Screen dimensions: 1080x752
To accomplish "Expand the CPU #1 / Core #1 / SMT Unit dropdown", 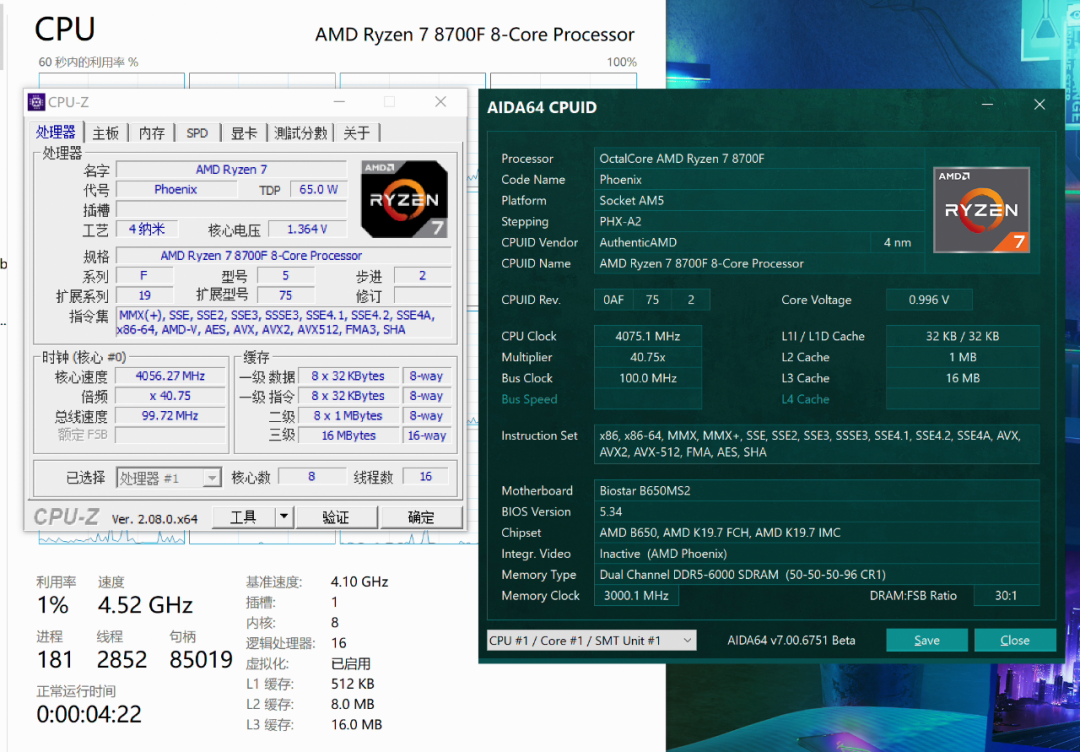I will coord(592,640).
